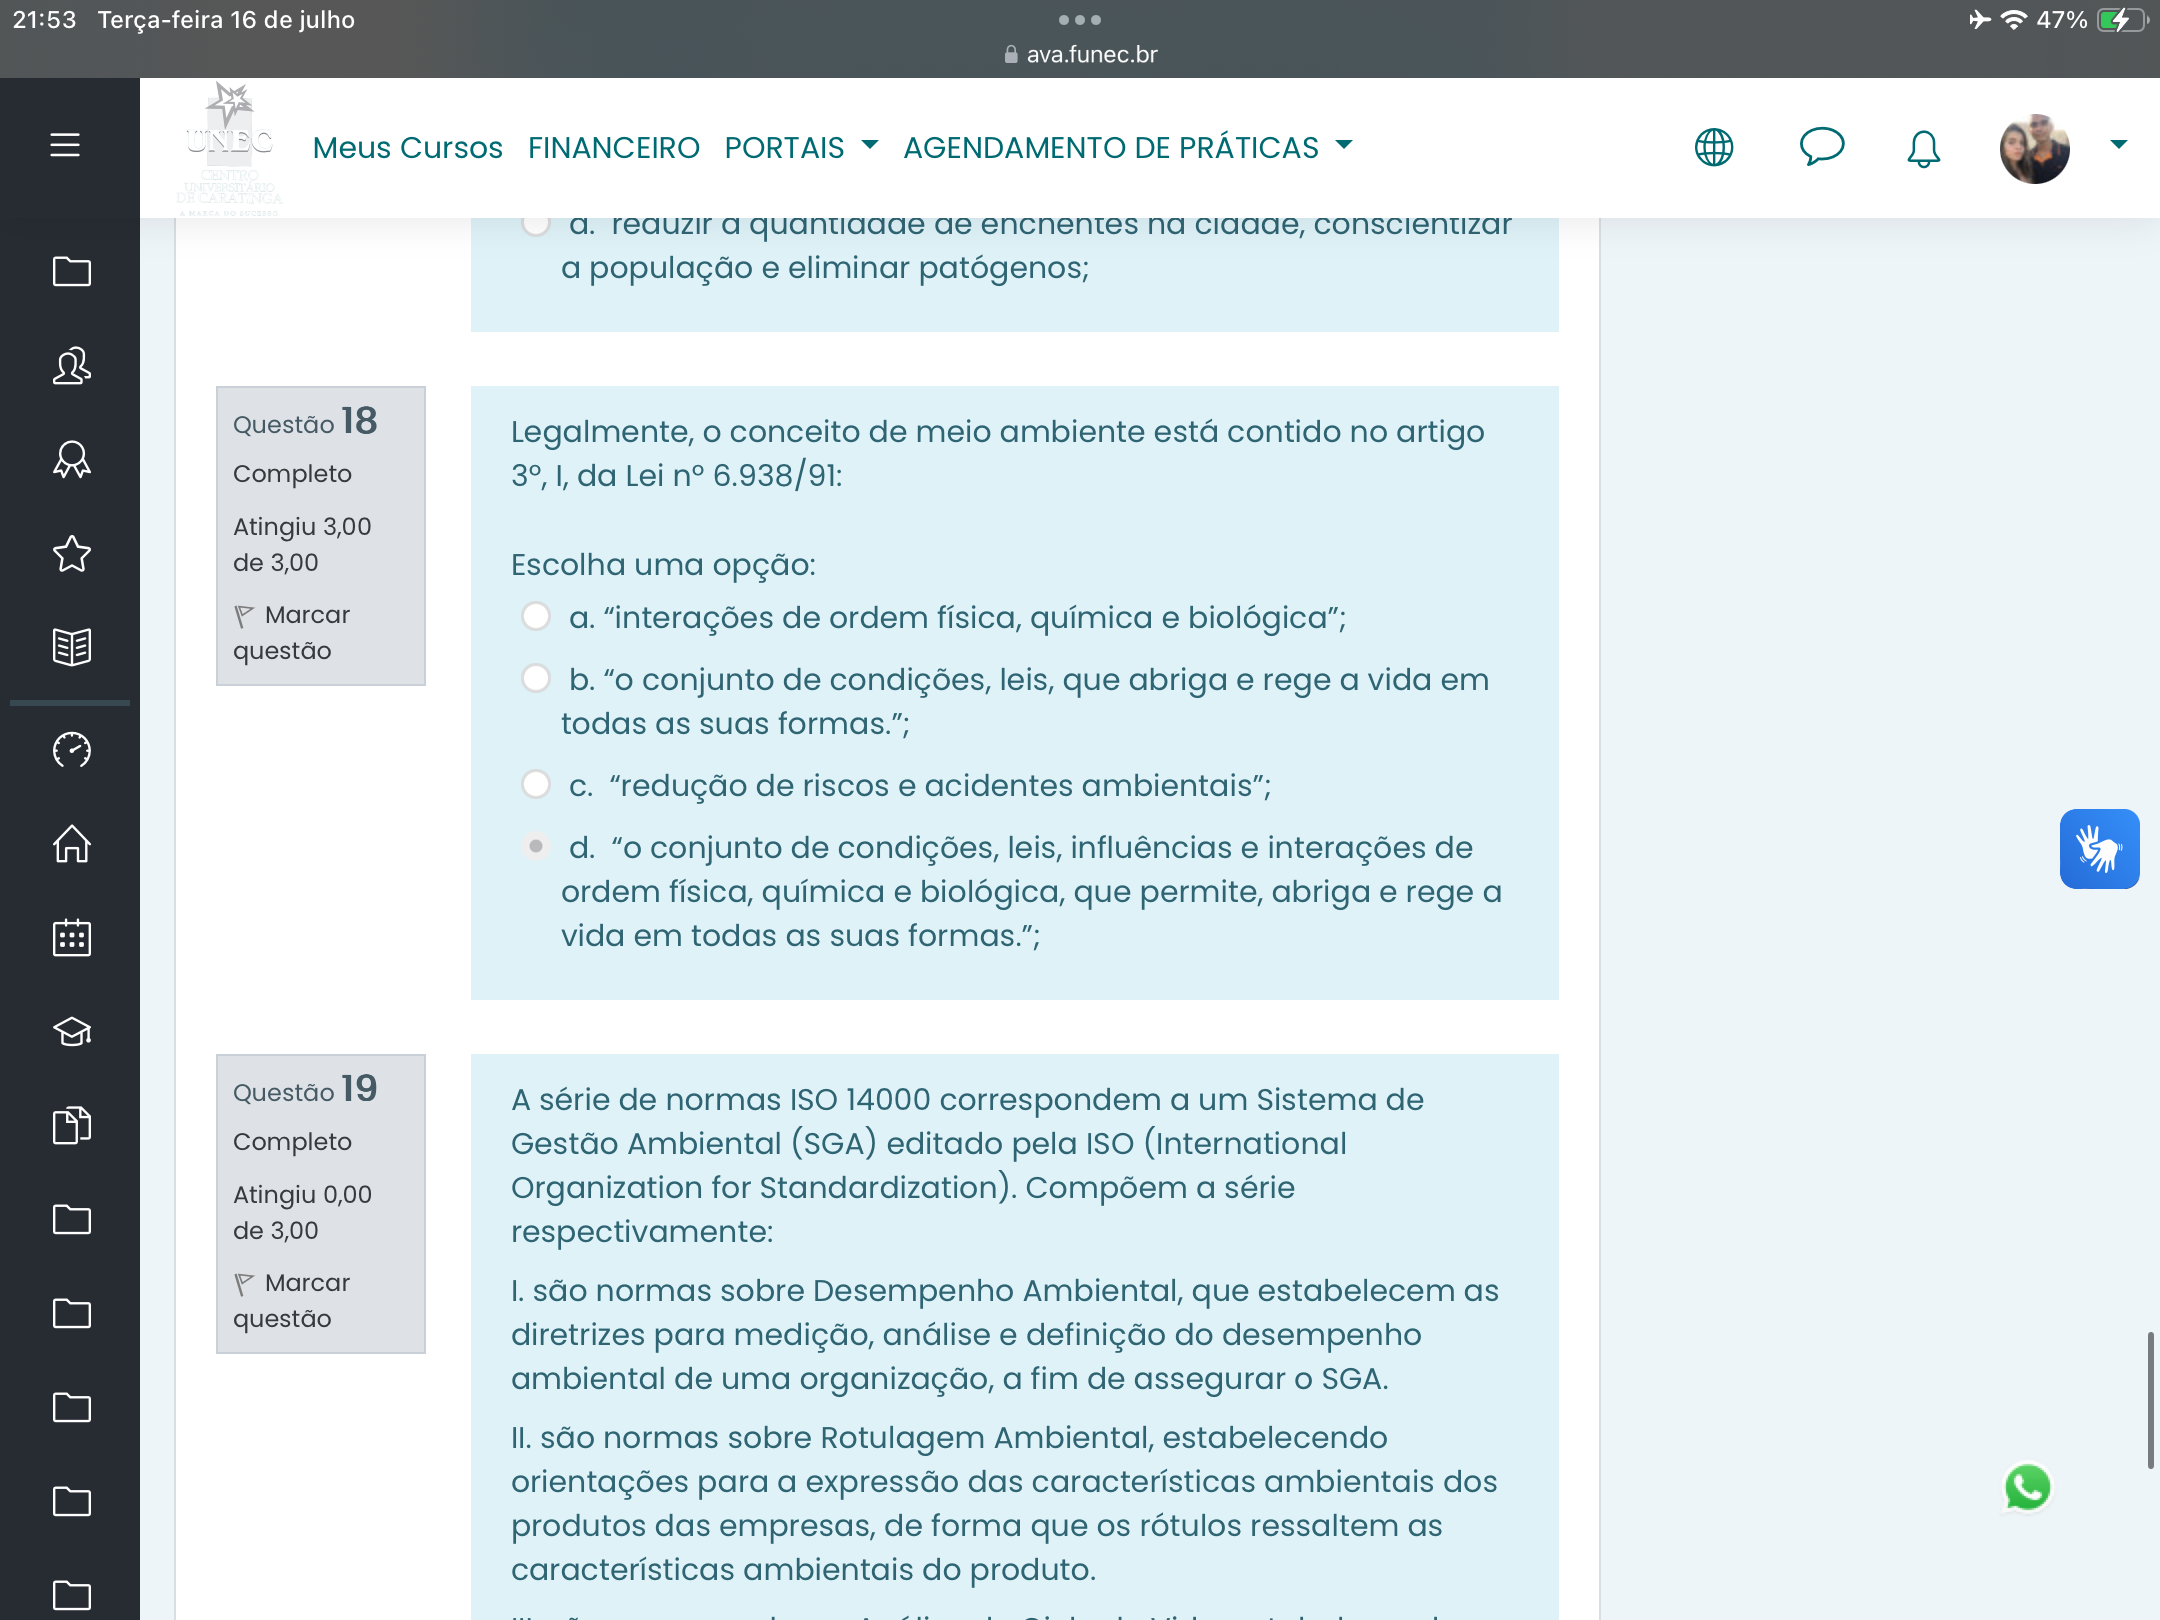2160x1620 pixels.
Task: Open the dashboard gauge icon in the sidebar
Action: [71, 750]
